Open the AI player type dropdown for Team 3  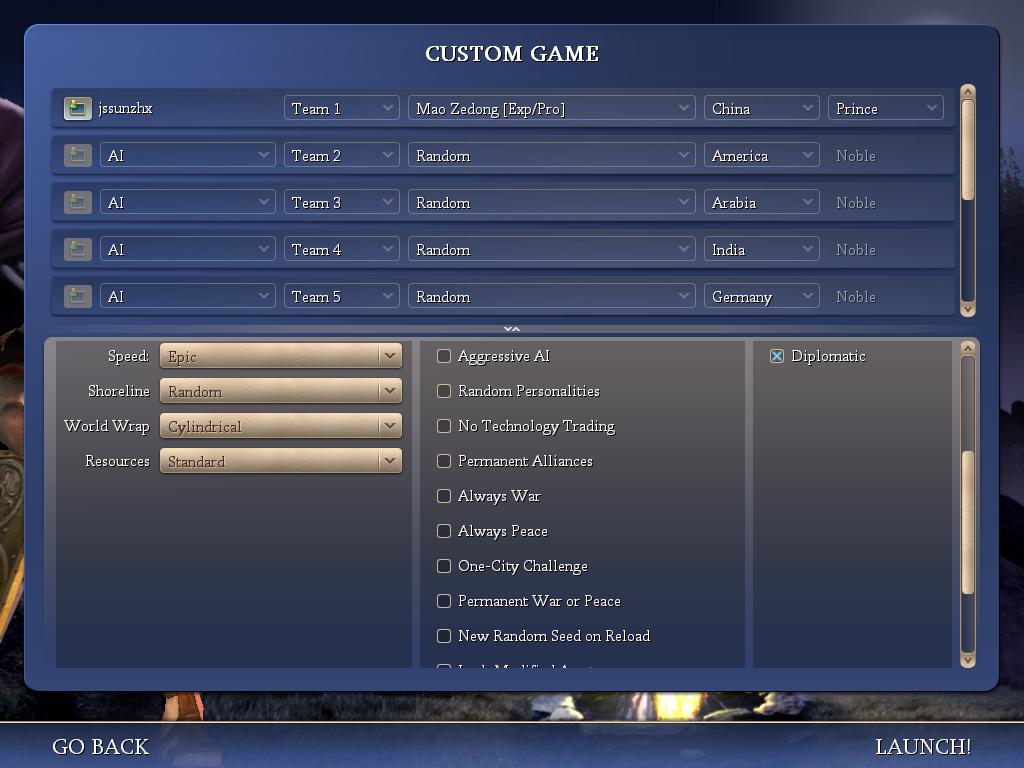[x=187, y=202]
